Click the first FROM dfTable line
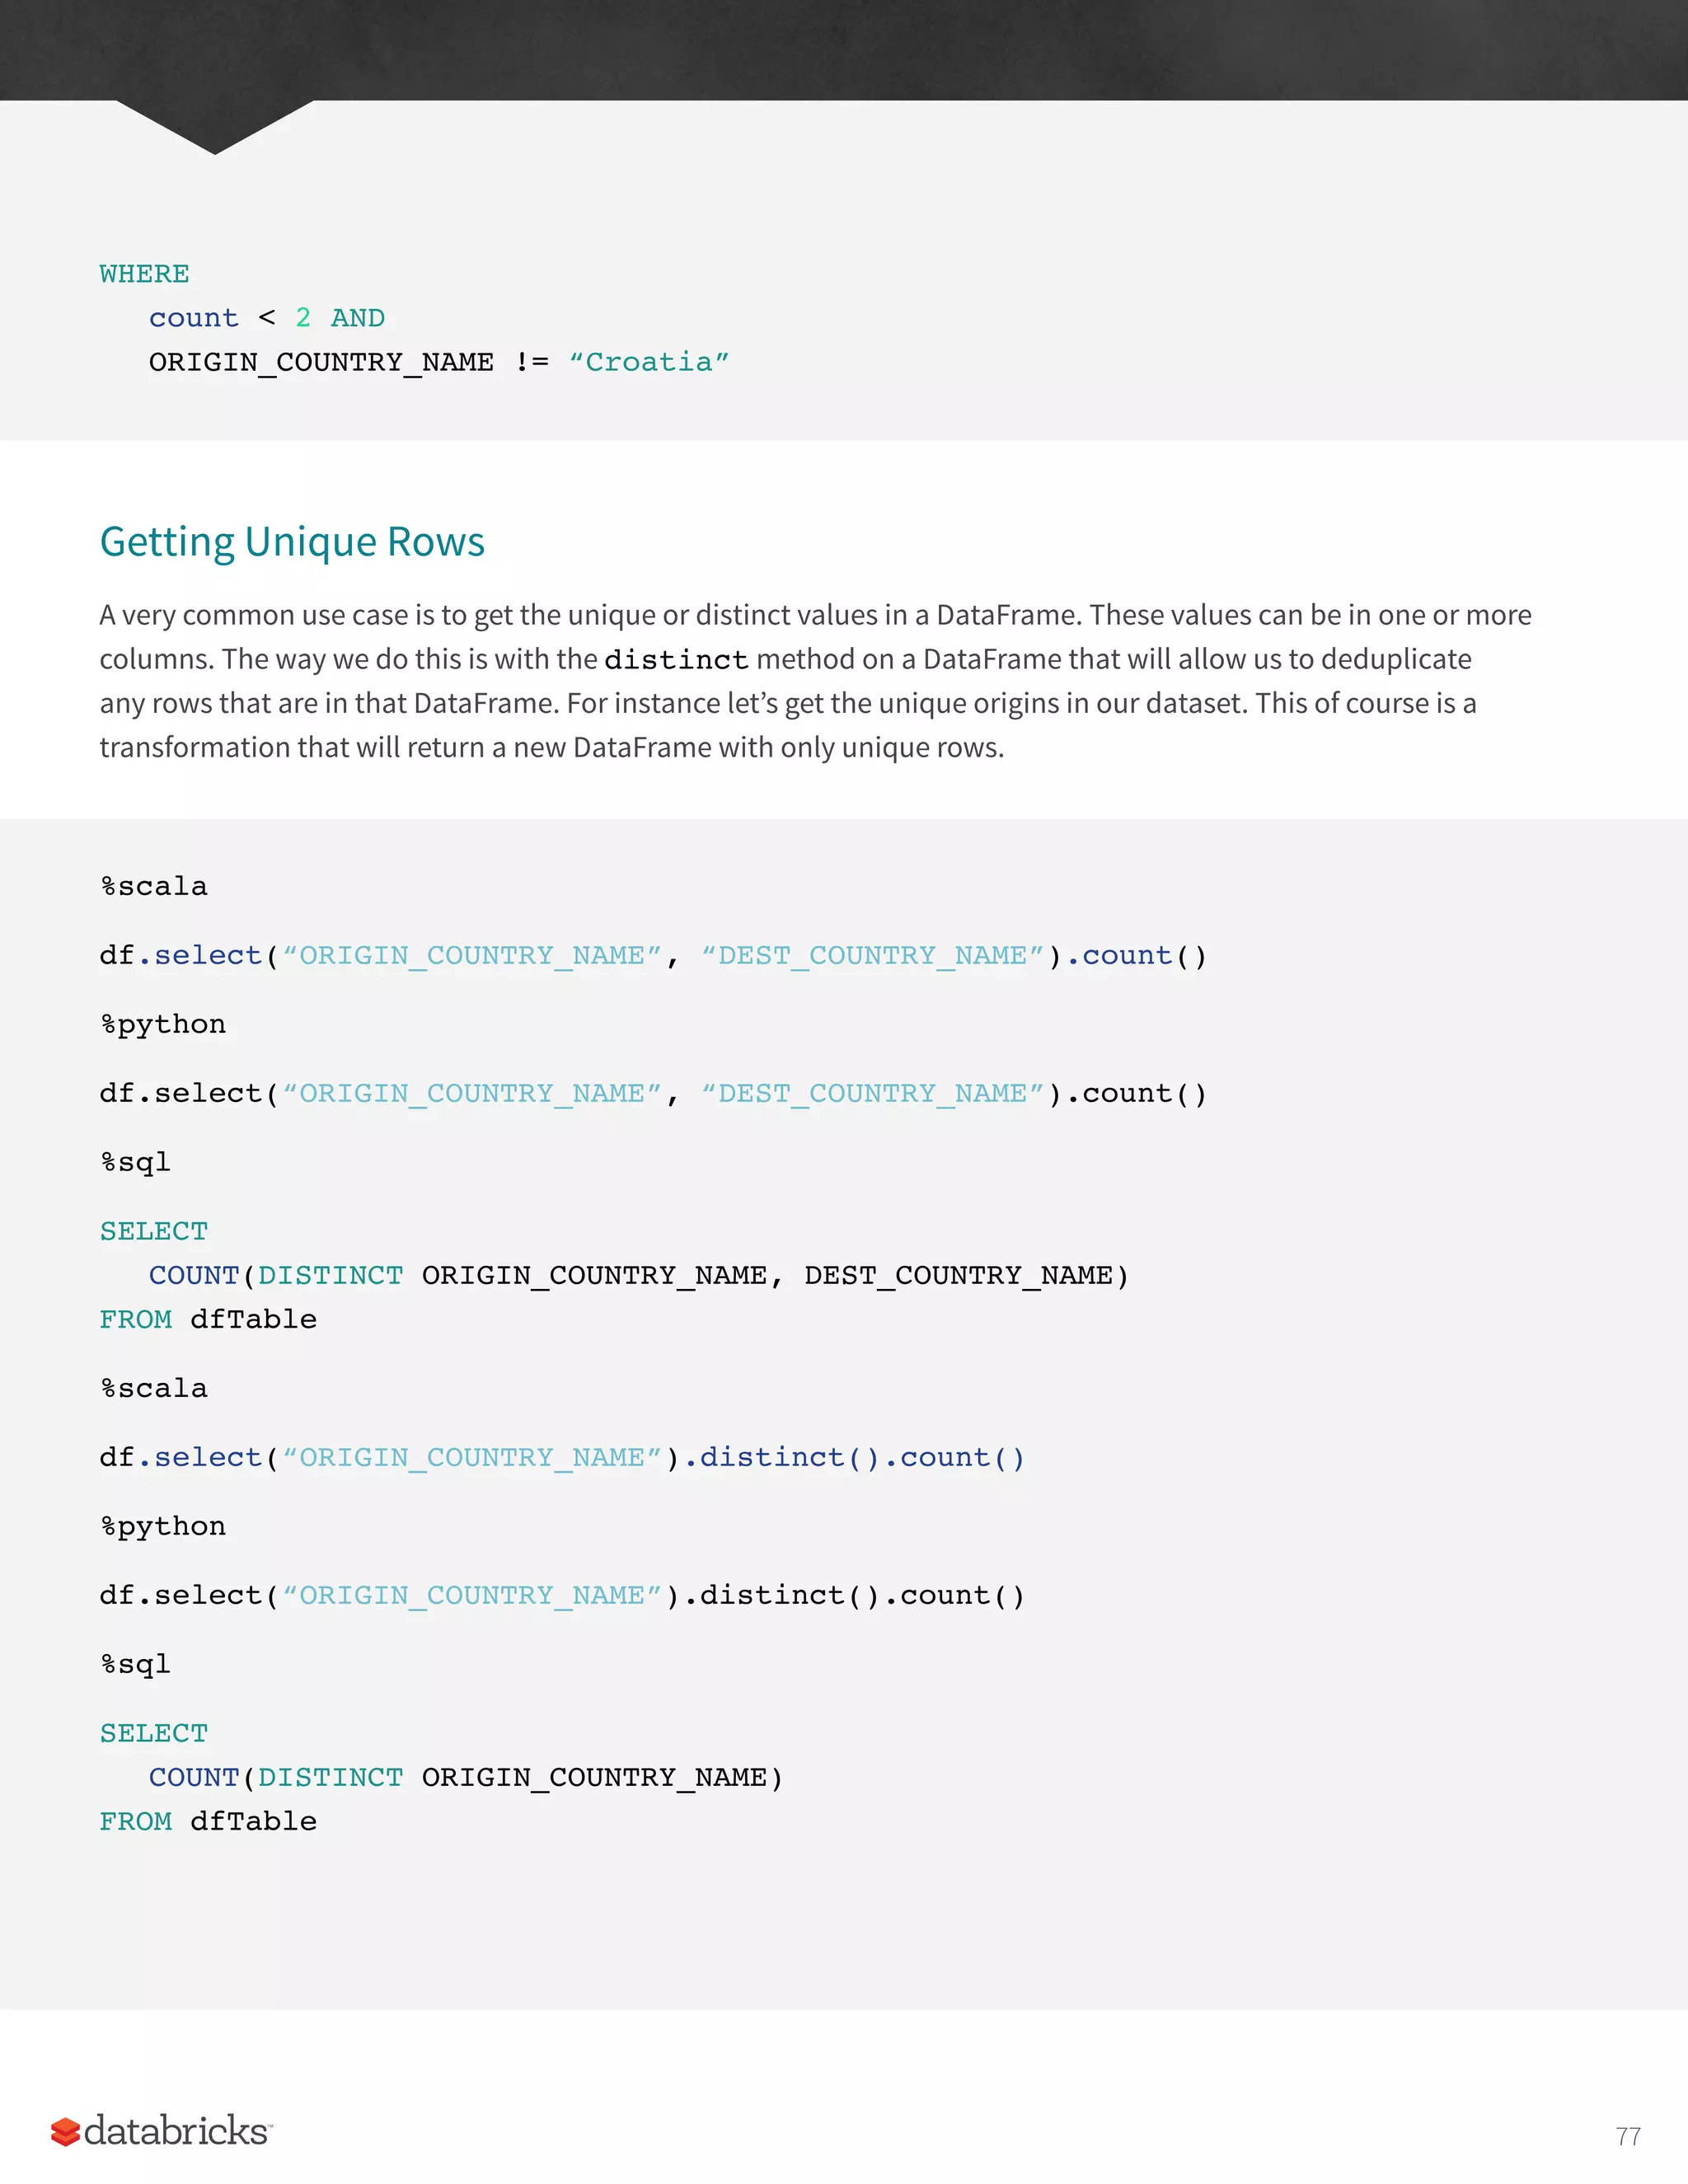The image size is (1688, 2184). (x=208, y=1319)
